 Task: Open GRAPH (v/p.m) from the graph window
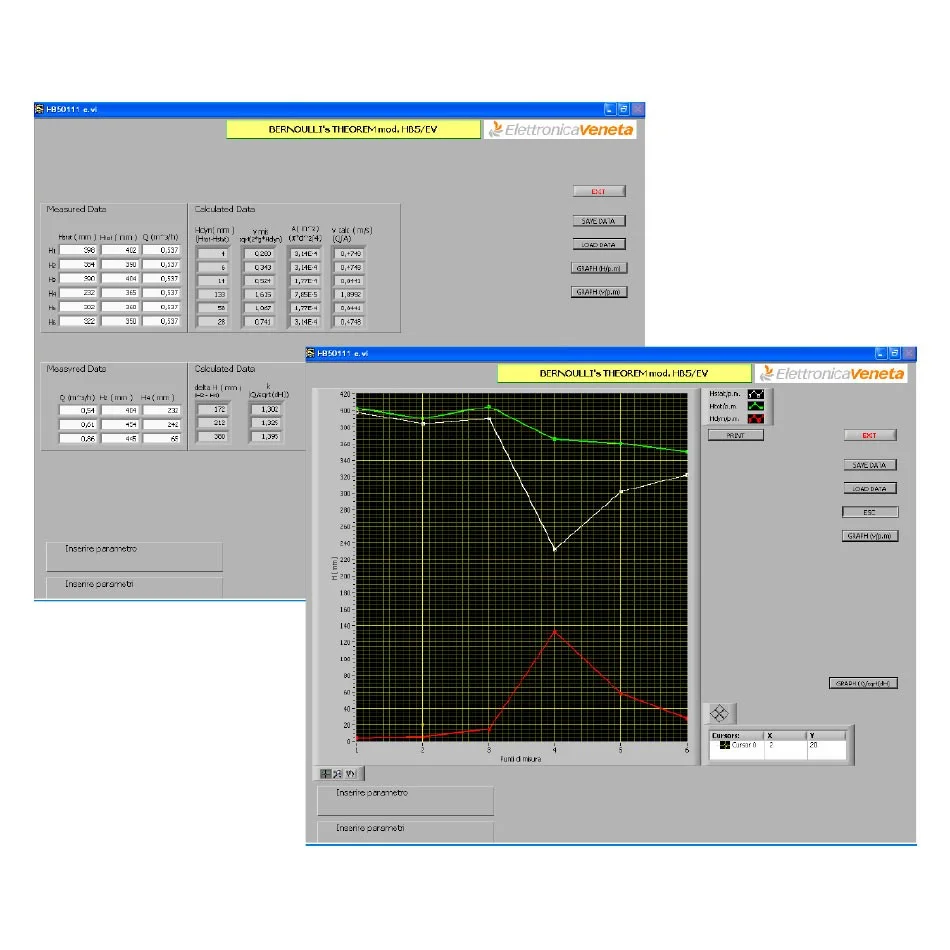[870, 536]
